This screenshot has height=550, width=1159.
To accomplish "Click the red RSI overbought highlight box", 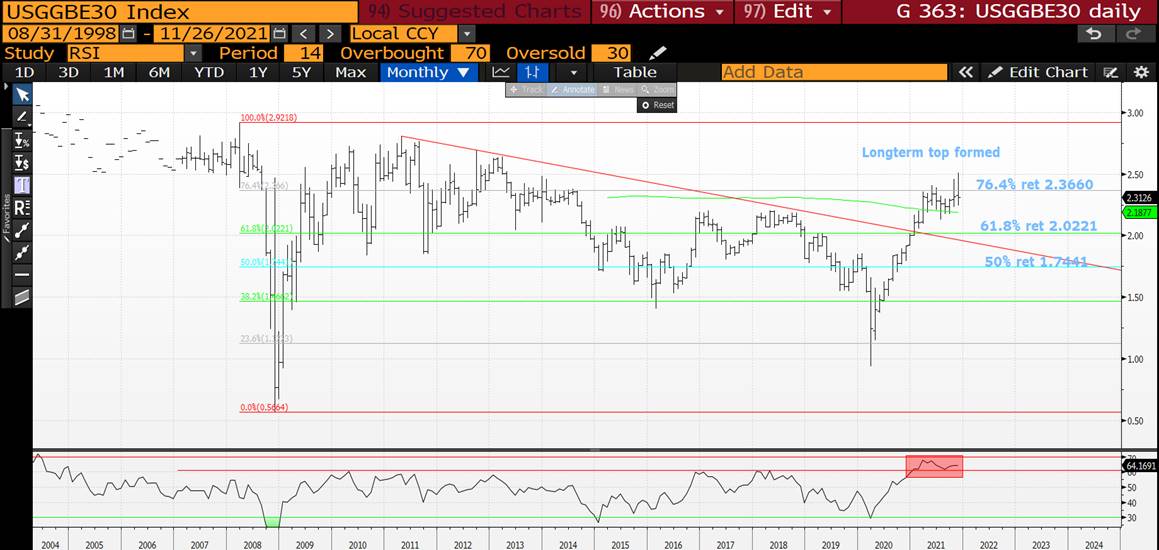I will 934,466.
